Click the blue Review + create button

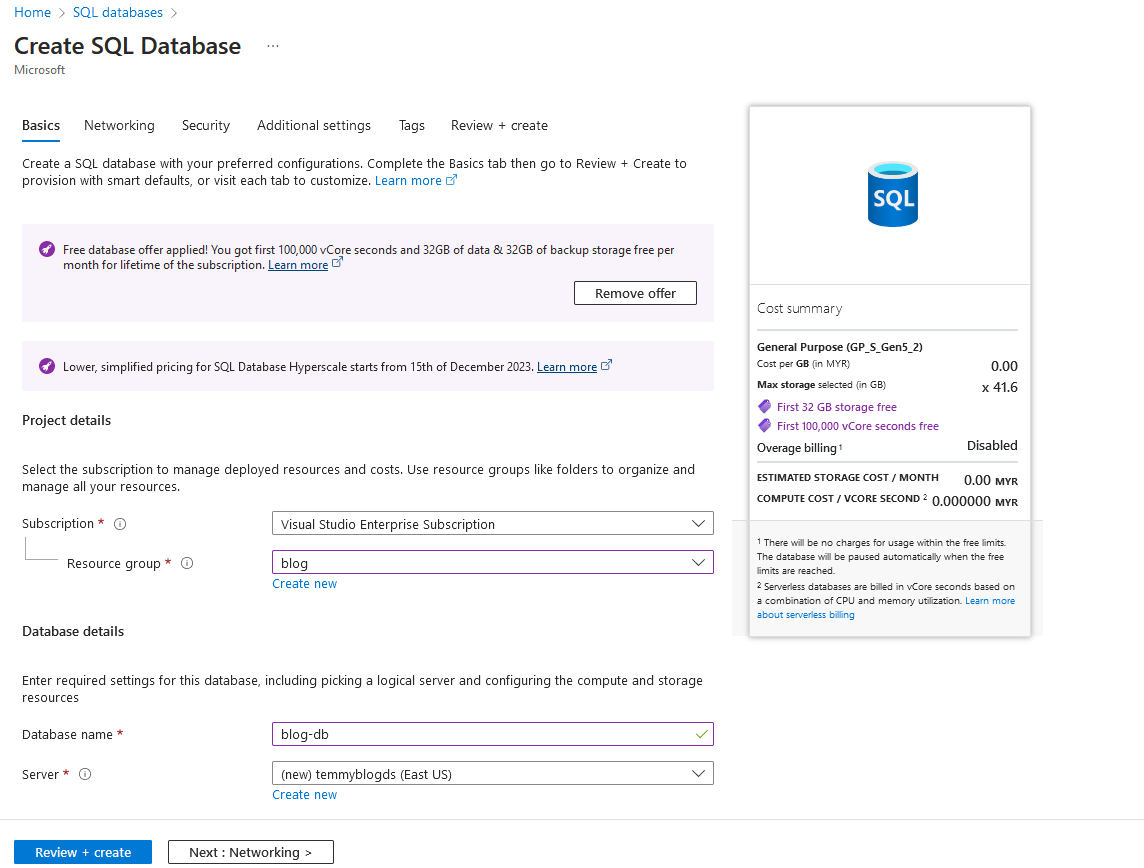pos(83,852)
